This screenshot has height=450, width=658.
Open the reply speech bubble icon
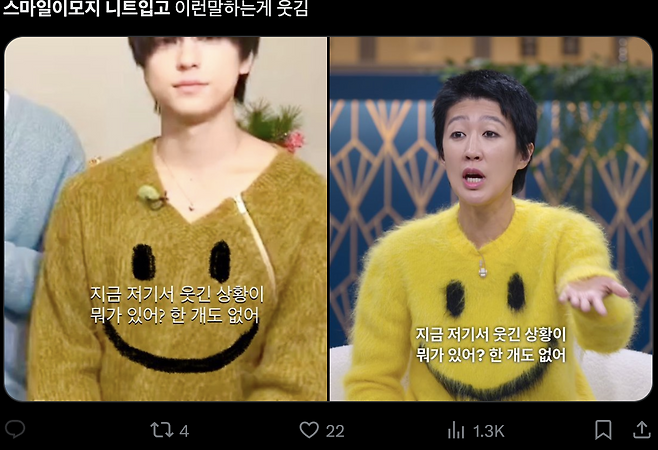tap(15, 429)
